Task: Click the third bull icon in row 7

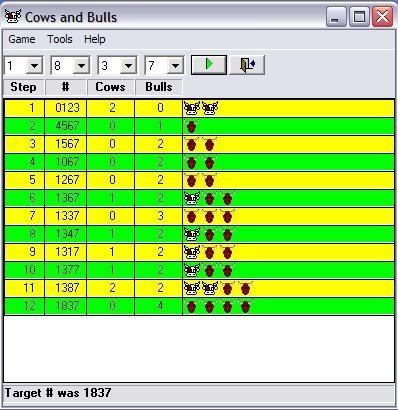Action: coord(227,217)
